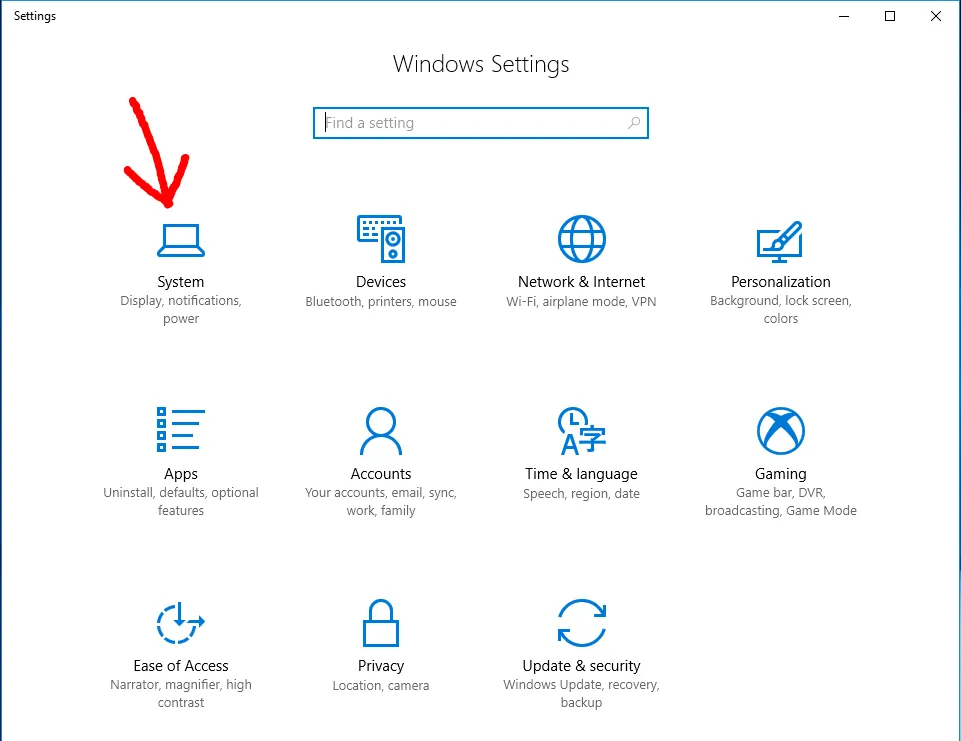Screen dimensions: 961x741
Task: Click the Ease of Access clock-arrow icon
Action: 181,622
